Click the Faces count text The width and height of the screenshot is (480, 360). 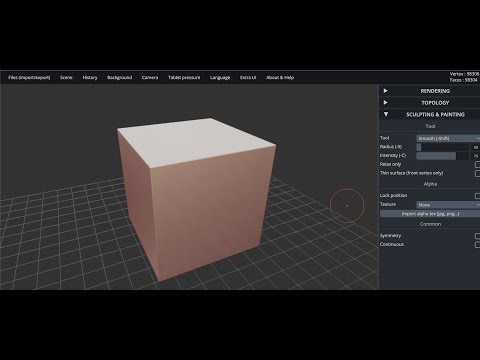(464, 80)
